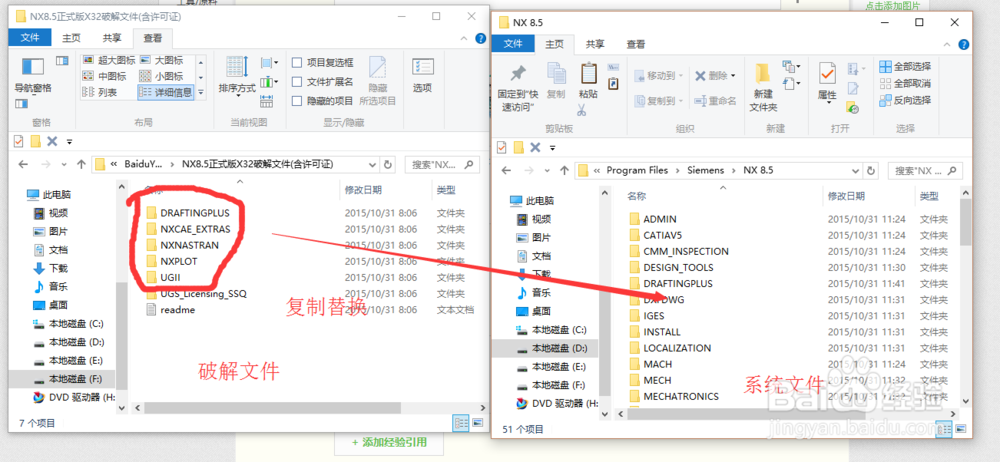Open the quick access customize dropdown, left window
Viewport: 1000px width, 462px height.
[69, 142]
